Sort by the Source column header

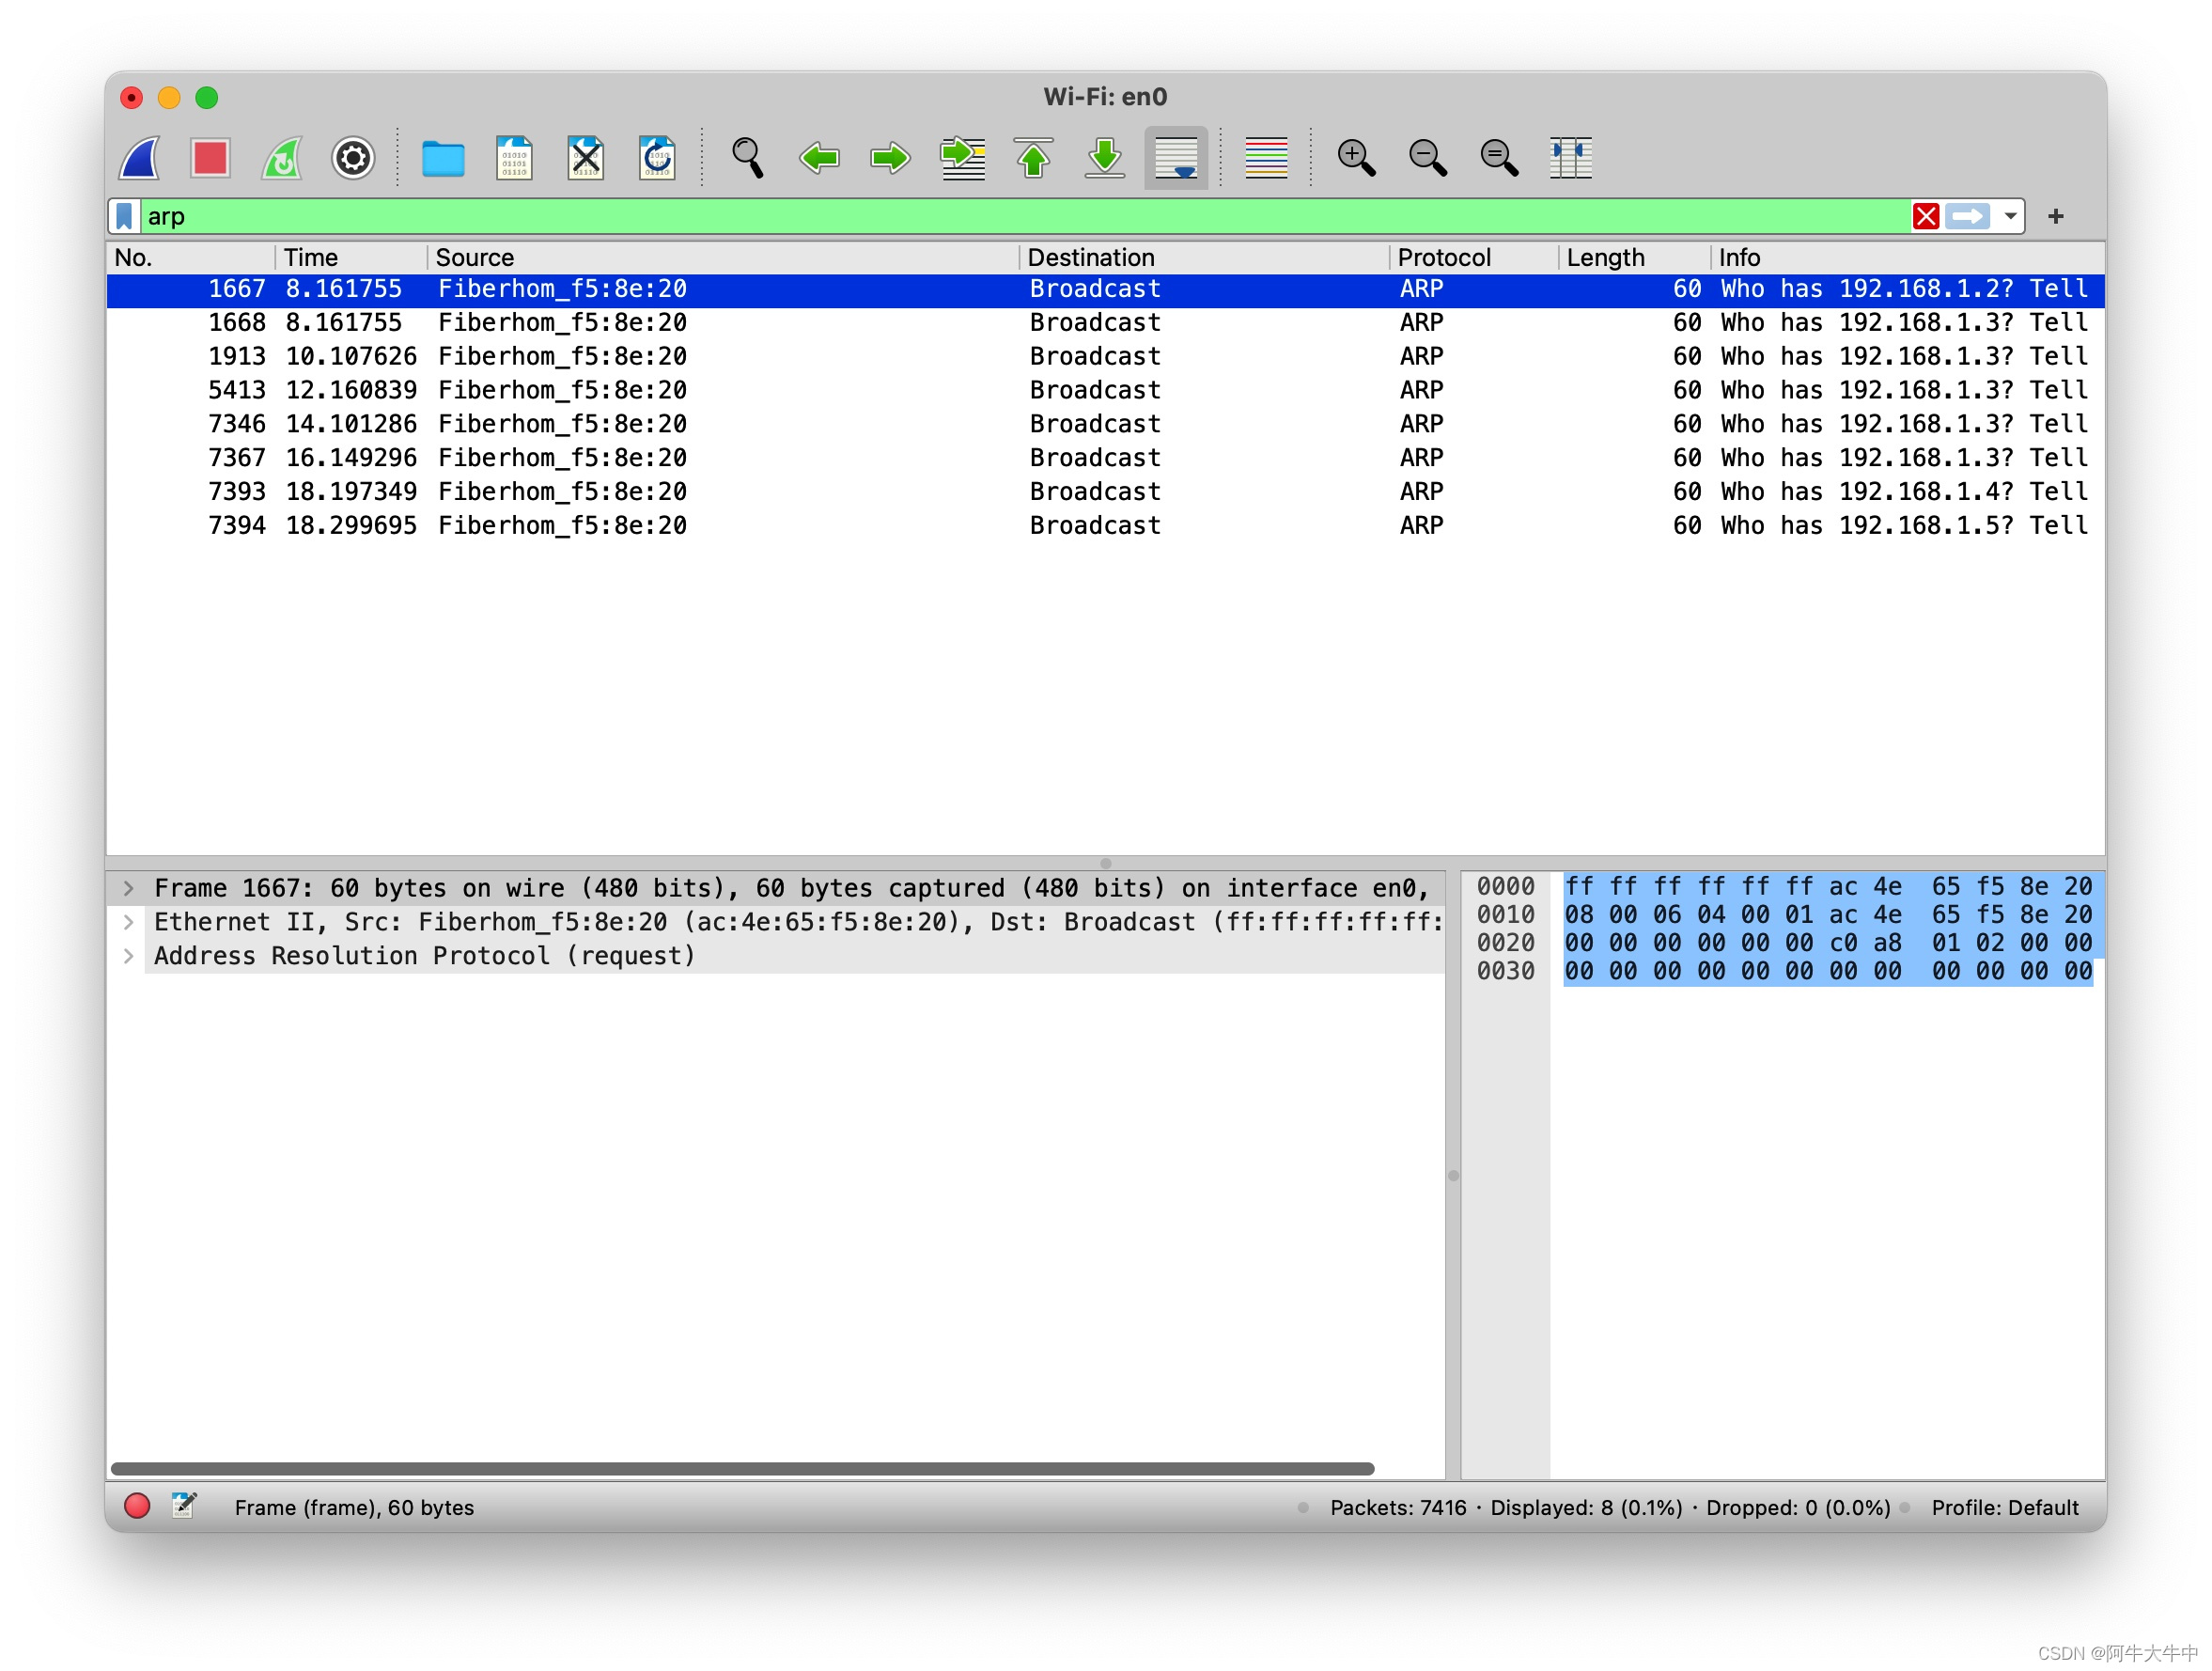click(x=723, y=257)
